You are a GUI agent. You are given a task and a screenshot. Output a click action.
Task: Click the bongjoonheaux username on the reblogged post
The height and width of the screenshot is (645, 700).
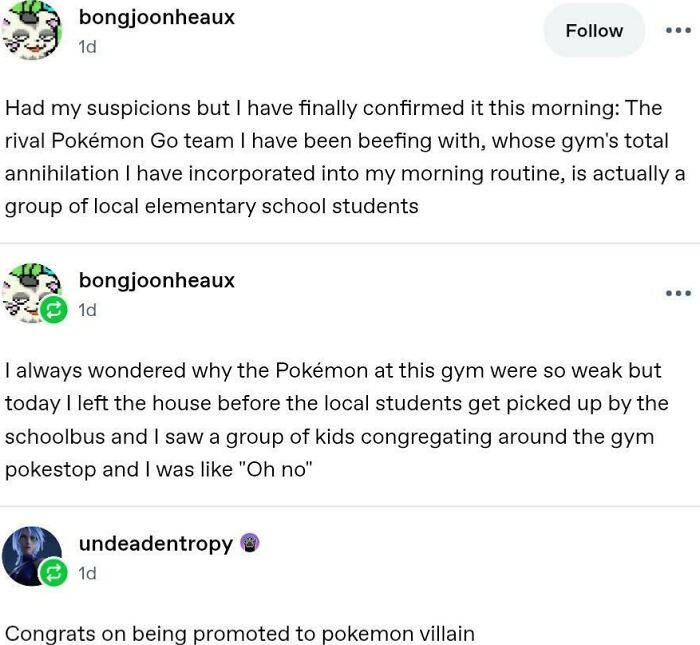coord(156,280)
